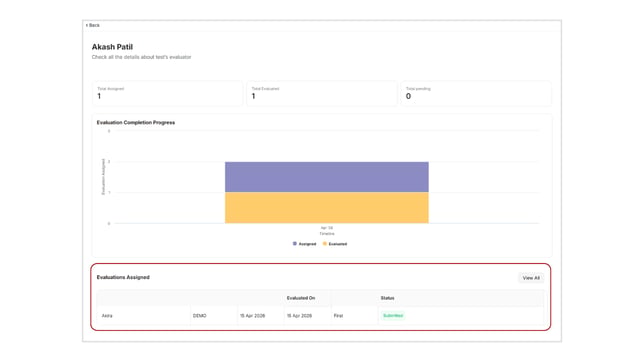
Task: Toggle the Assigned legend series
Action: click(304, 244)
